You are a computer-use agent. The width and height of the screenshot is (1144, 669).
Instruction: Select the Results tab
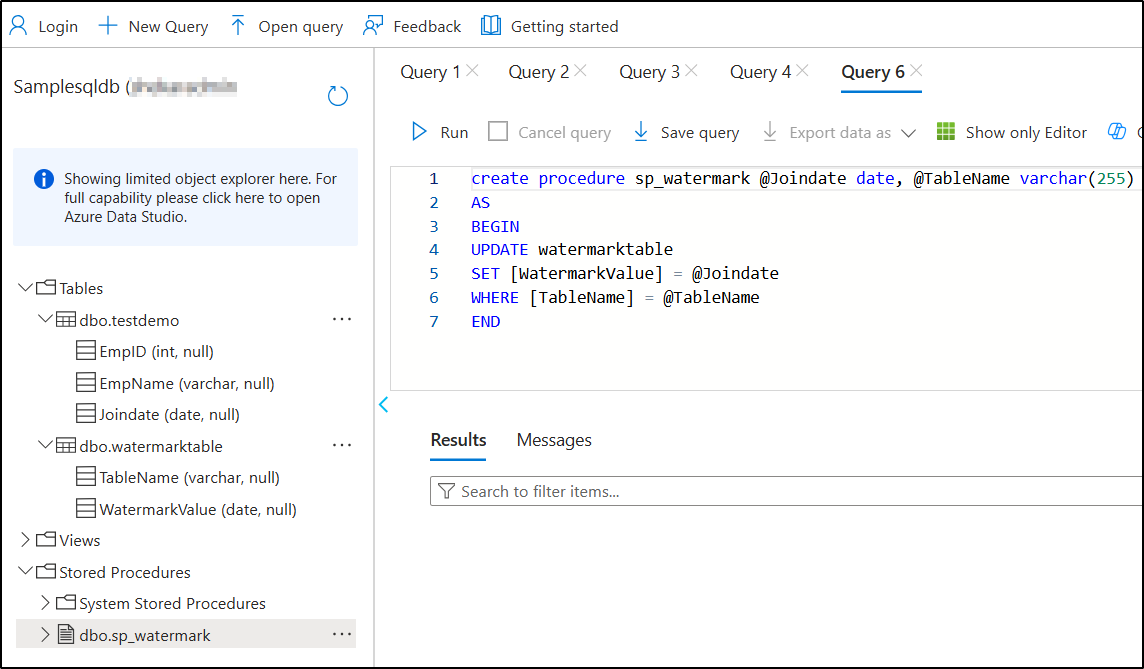pyautogui.click(x=458, y=440)
